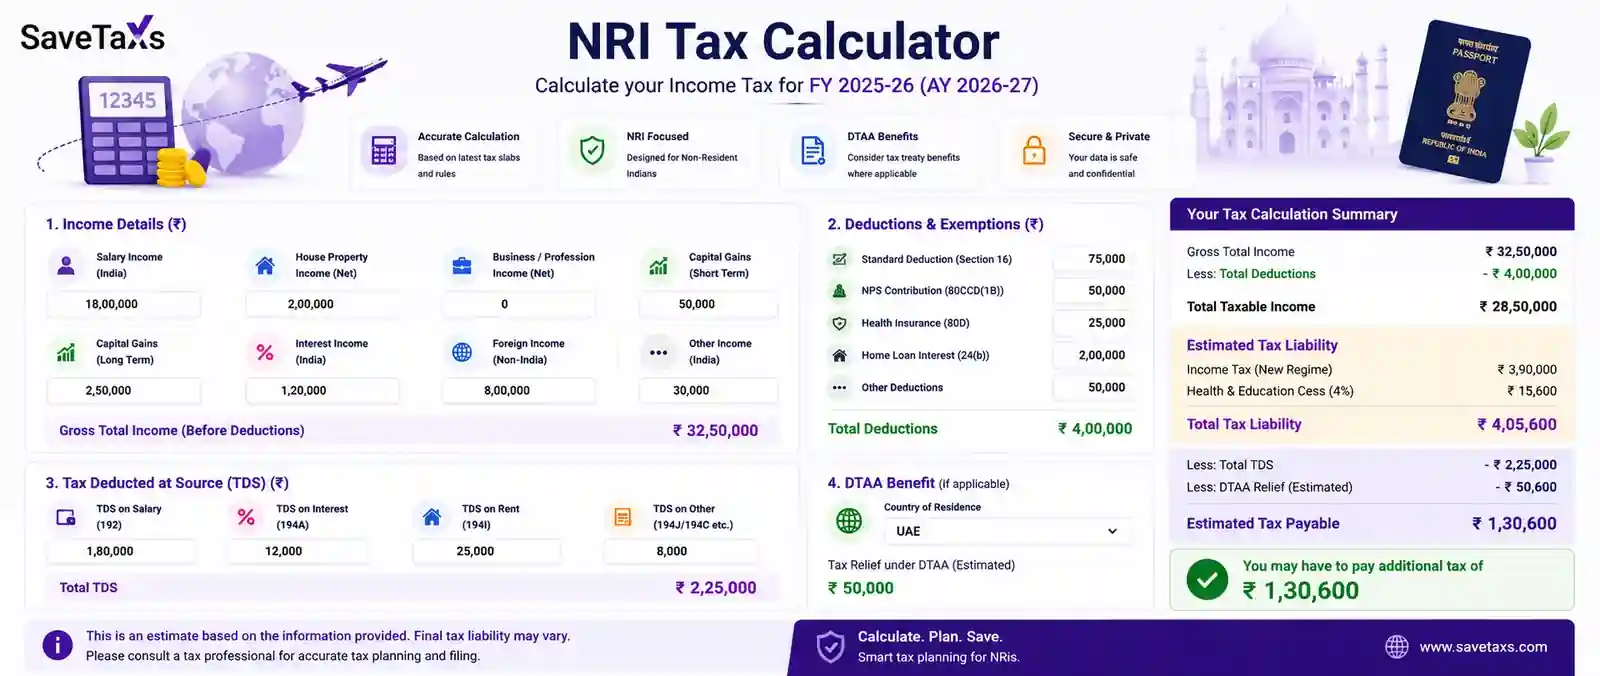Edit the Standard Deduction field 75,000
Viewport: 1600px width, 676px height.
(x=1094, y=259)
